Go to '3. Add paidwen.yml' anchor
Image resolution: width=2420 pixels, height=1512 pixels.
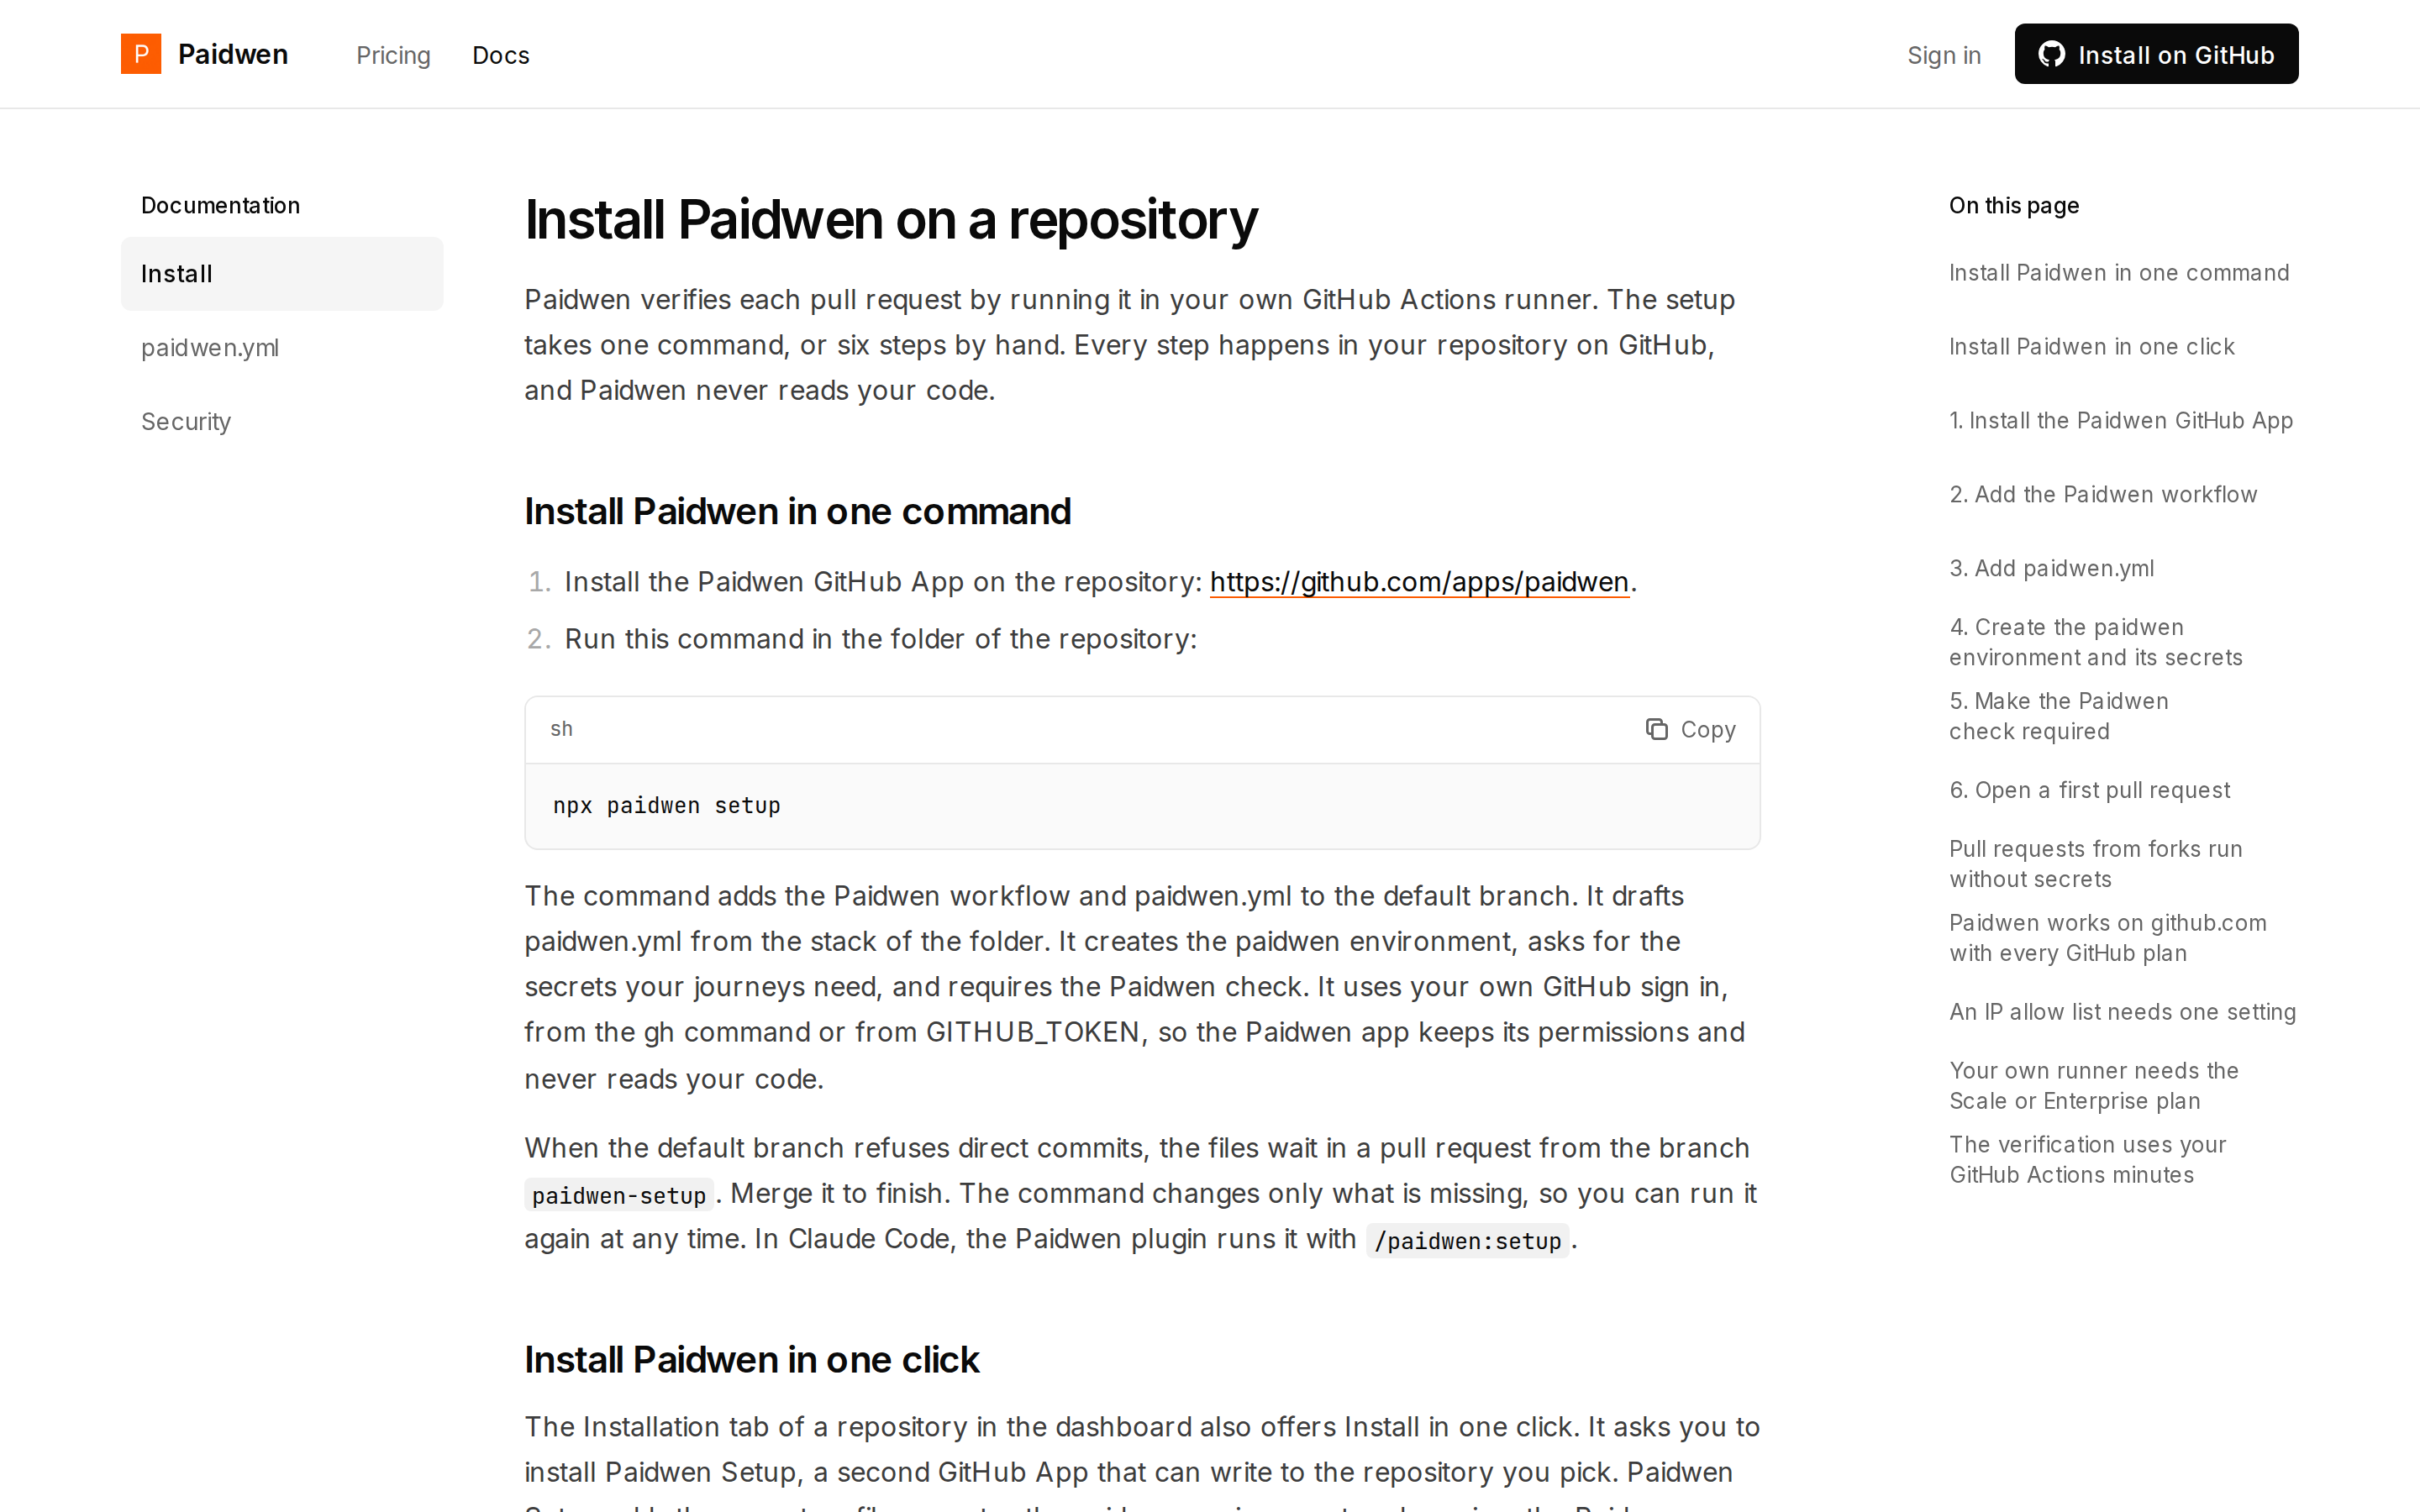pos(2051,569)
